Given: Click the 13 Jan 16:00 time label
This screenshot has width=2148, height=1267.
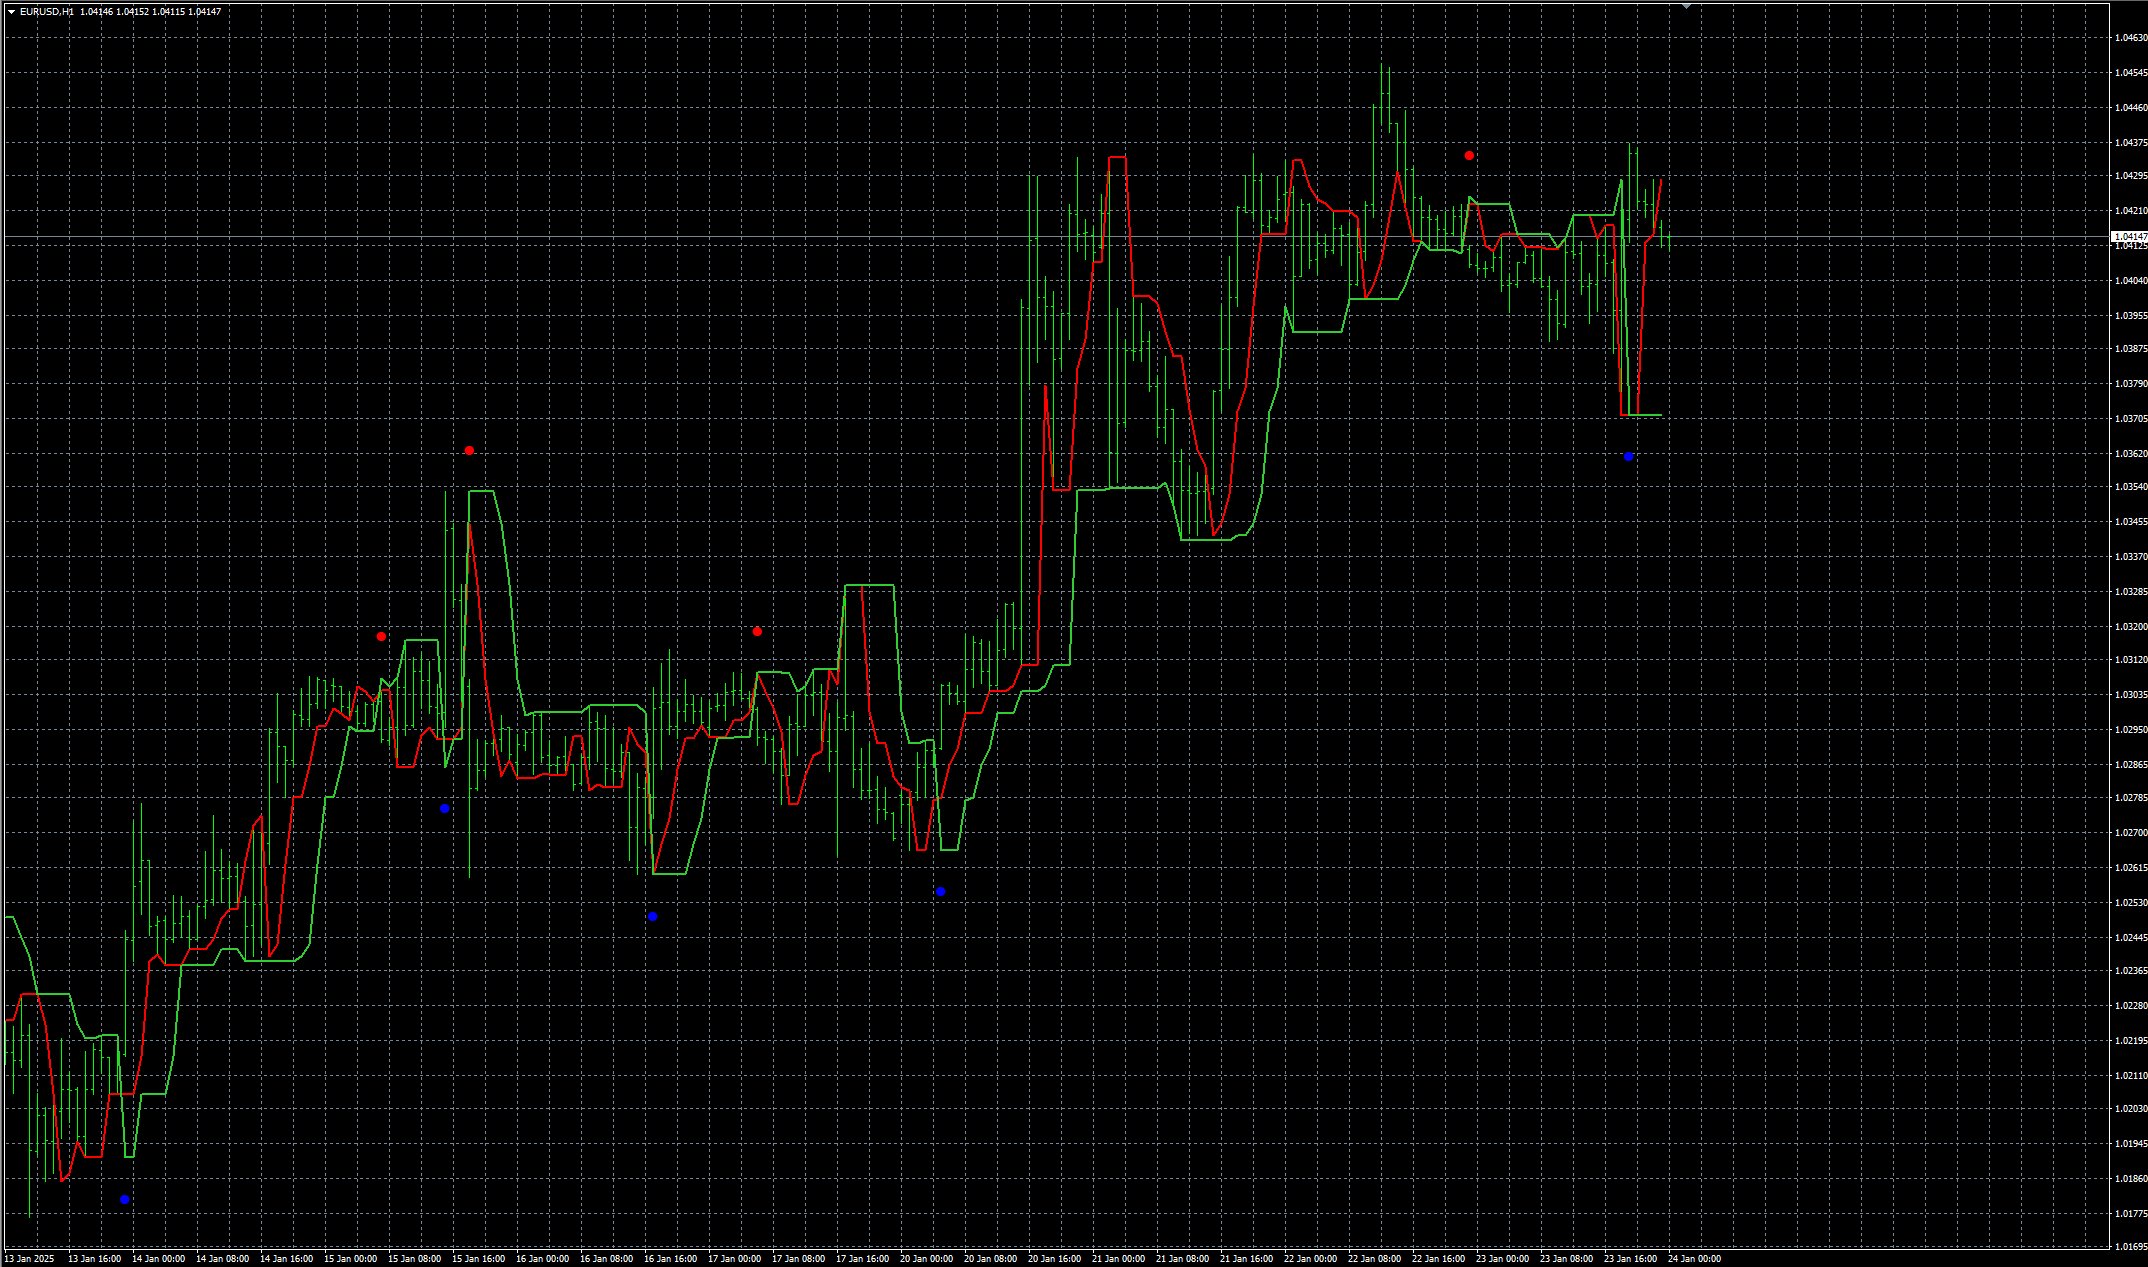Looking at the screenshot, I should tap(94, 1259).
